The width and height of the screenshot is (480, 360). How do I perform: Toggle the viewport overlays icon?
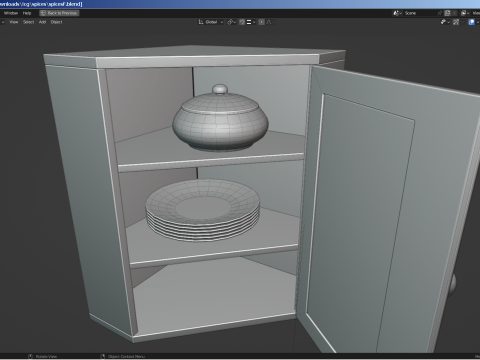pyautogui.click(x=471, y=22)
